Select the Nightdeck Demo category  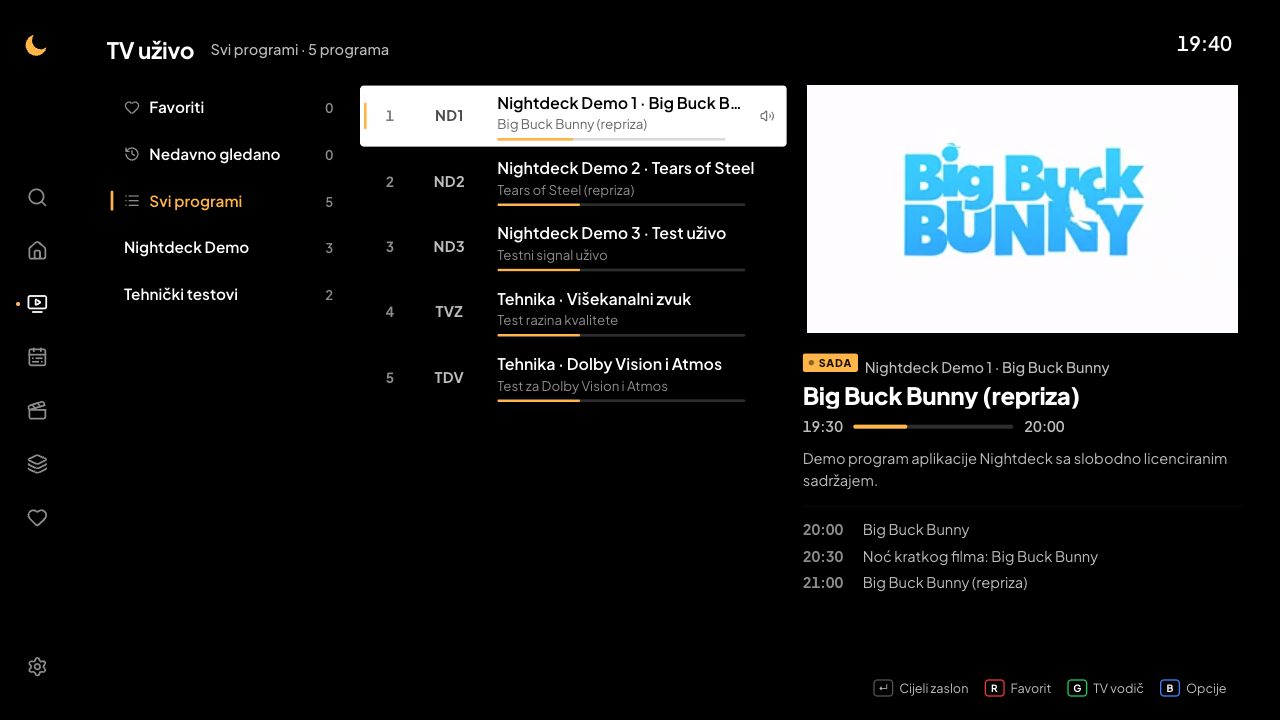226,248
